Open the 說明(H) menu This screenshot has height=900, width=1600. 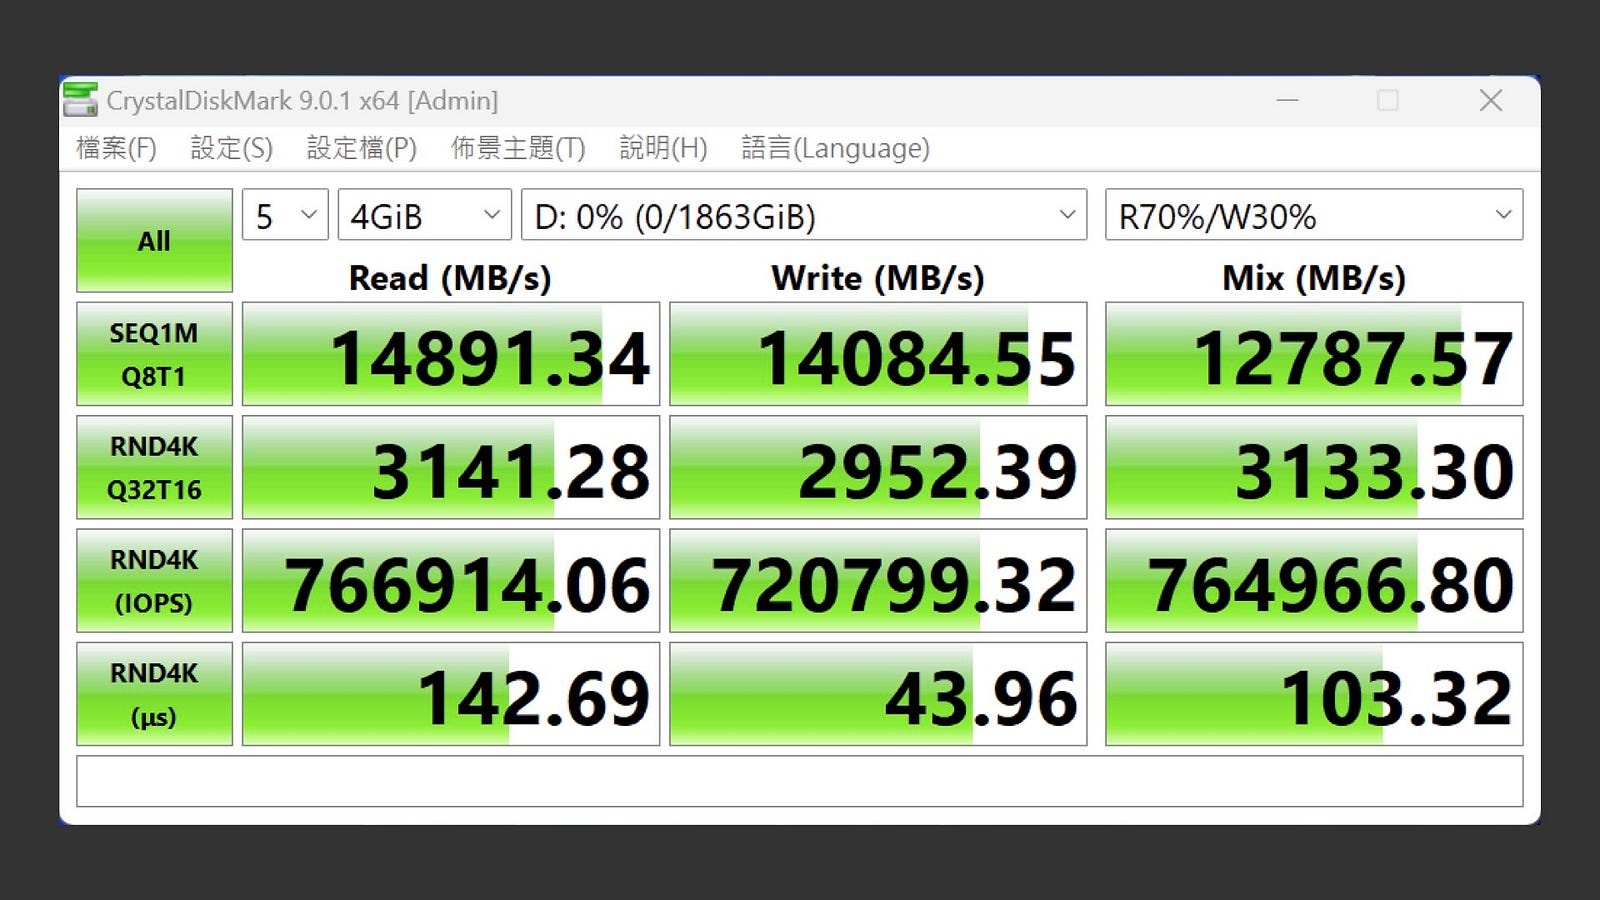tap(663, 148)
